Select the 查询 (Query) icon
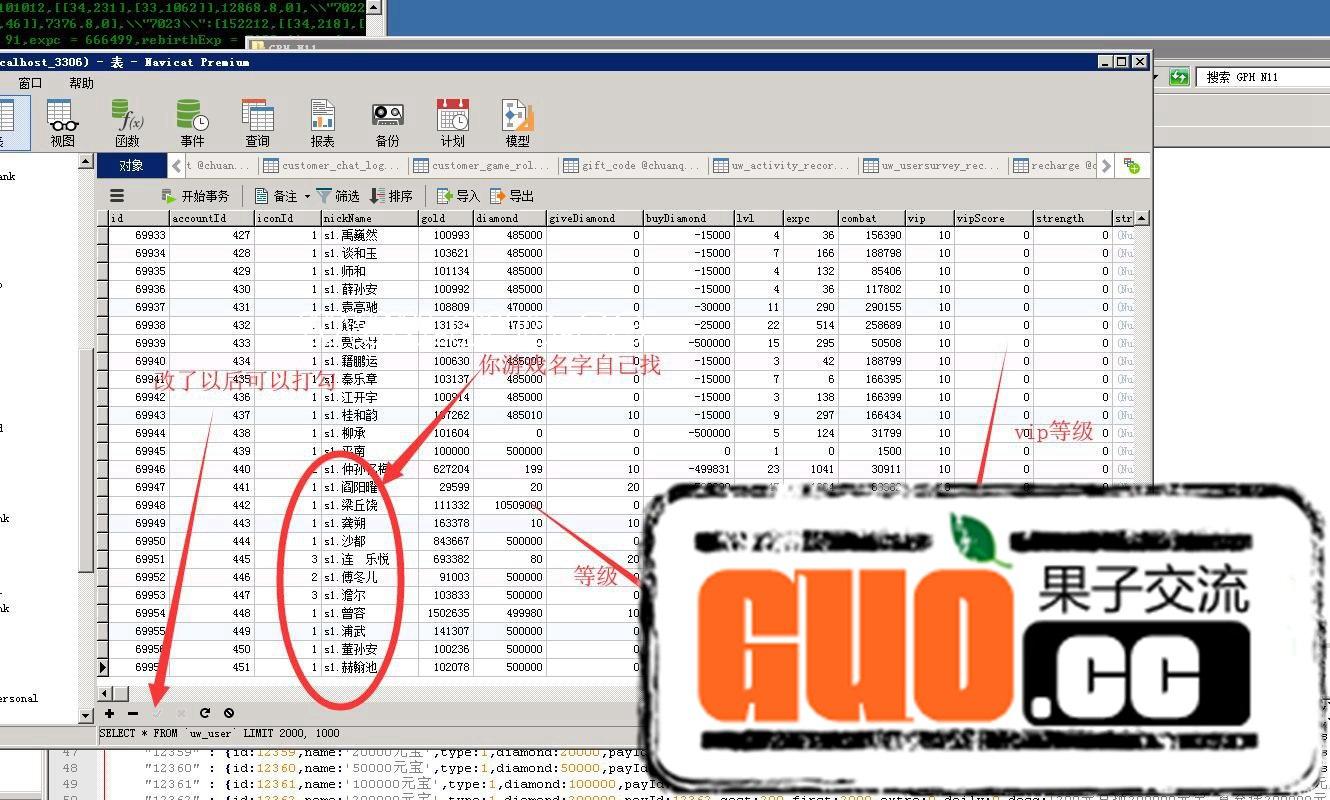This screenshot has width=1330, height=800. [257, 122]
